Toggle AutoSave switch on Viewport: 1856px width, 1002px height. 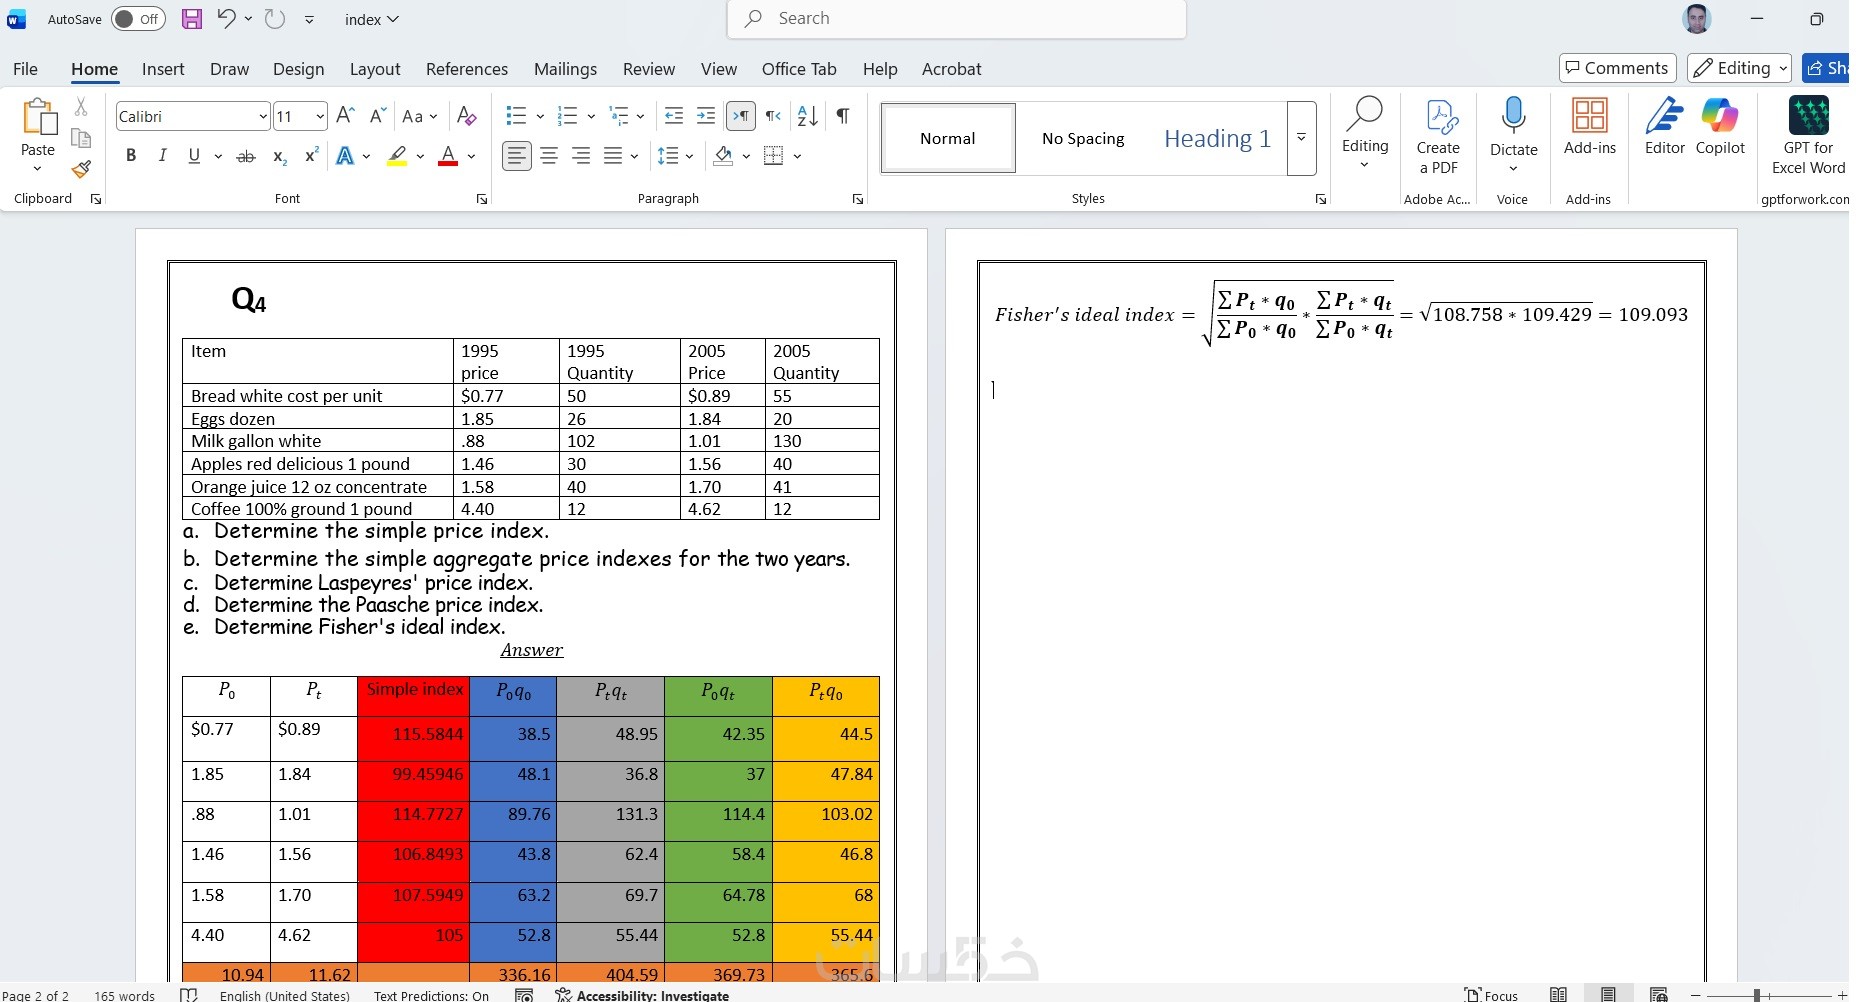click(x=138, y=19)
